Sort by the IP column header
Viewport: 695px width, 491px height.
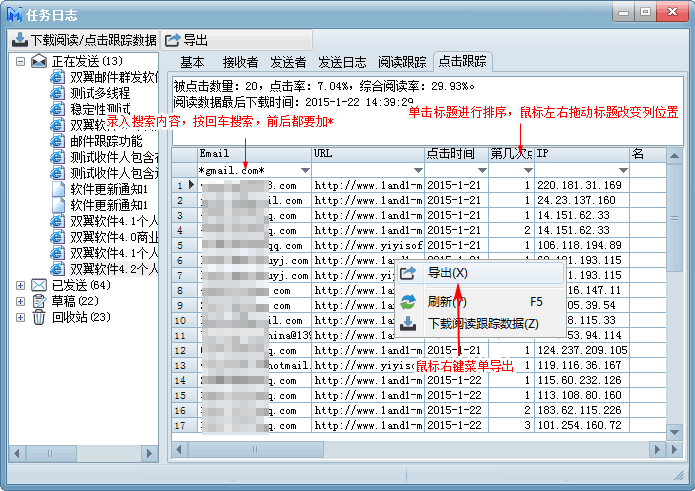point(582,154)
